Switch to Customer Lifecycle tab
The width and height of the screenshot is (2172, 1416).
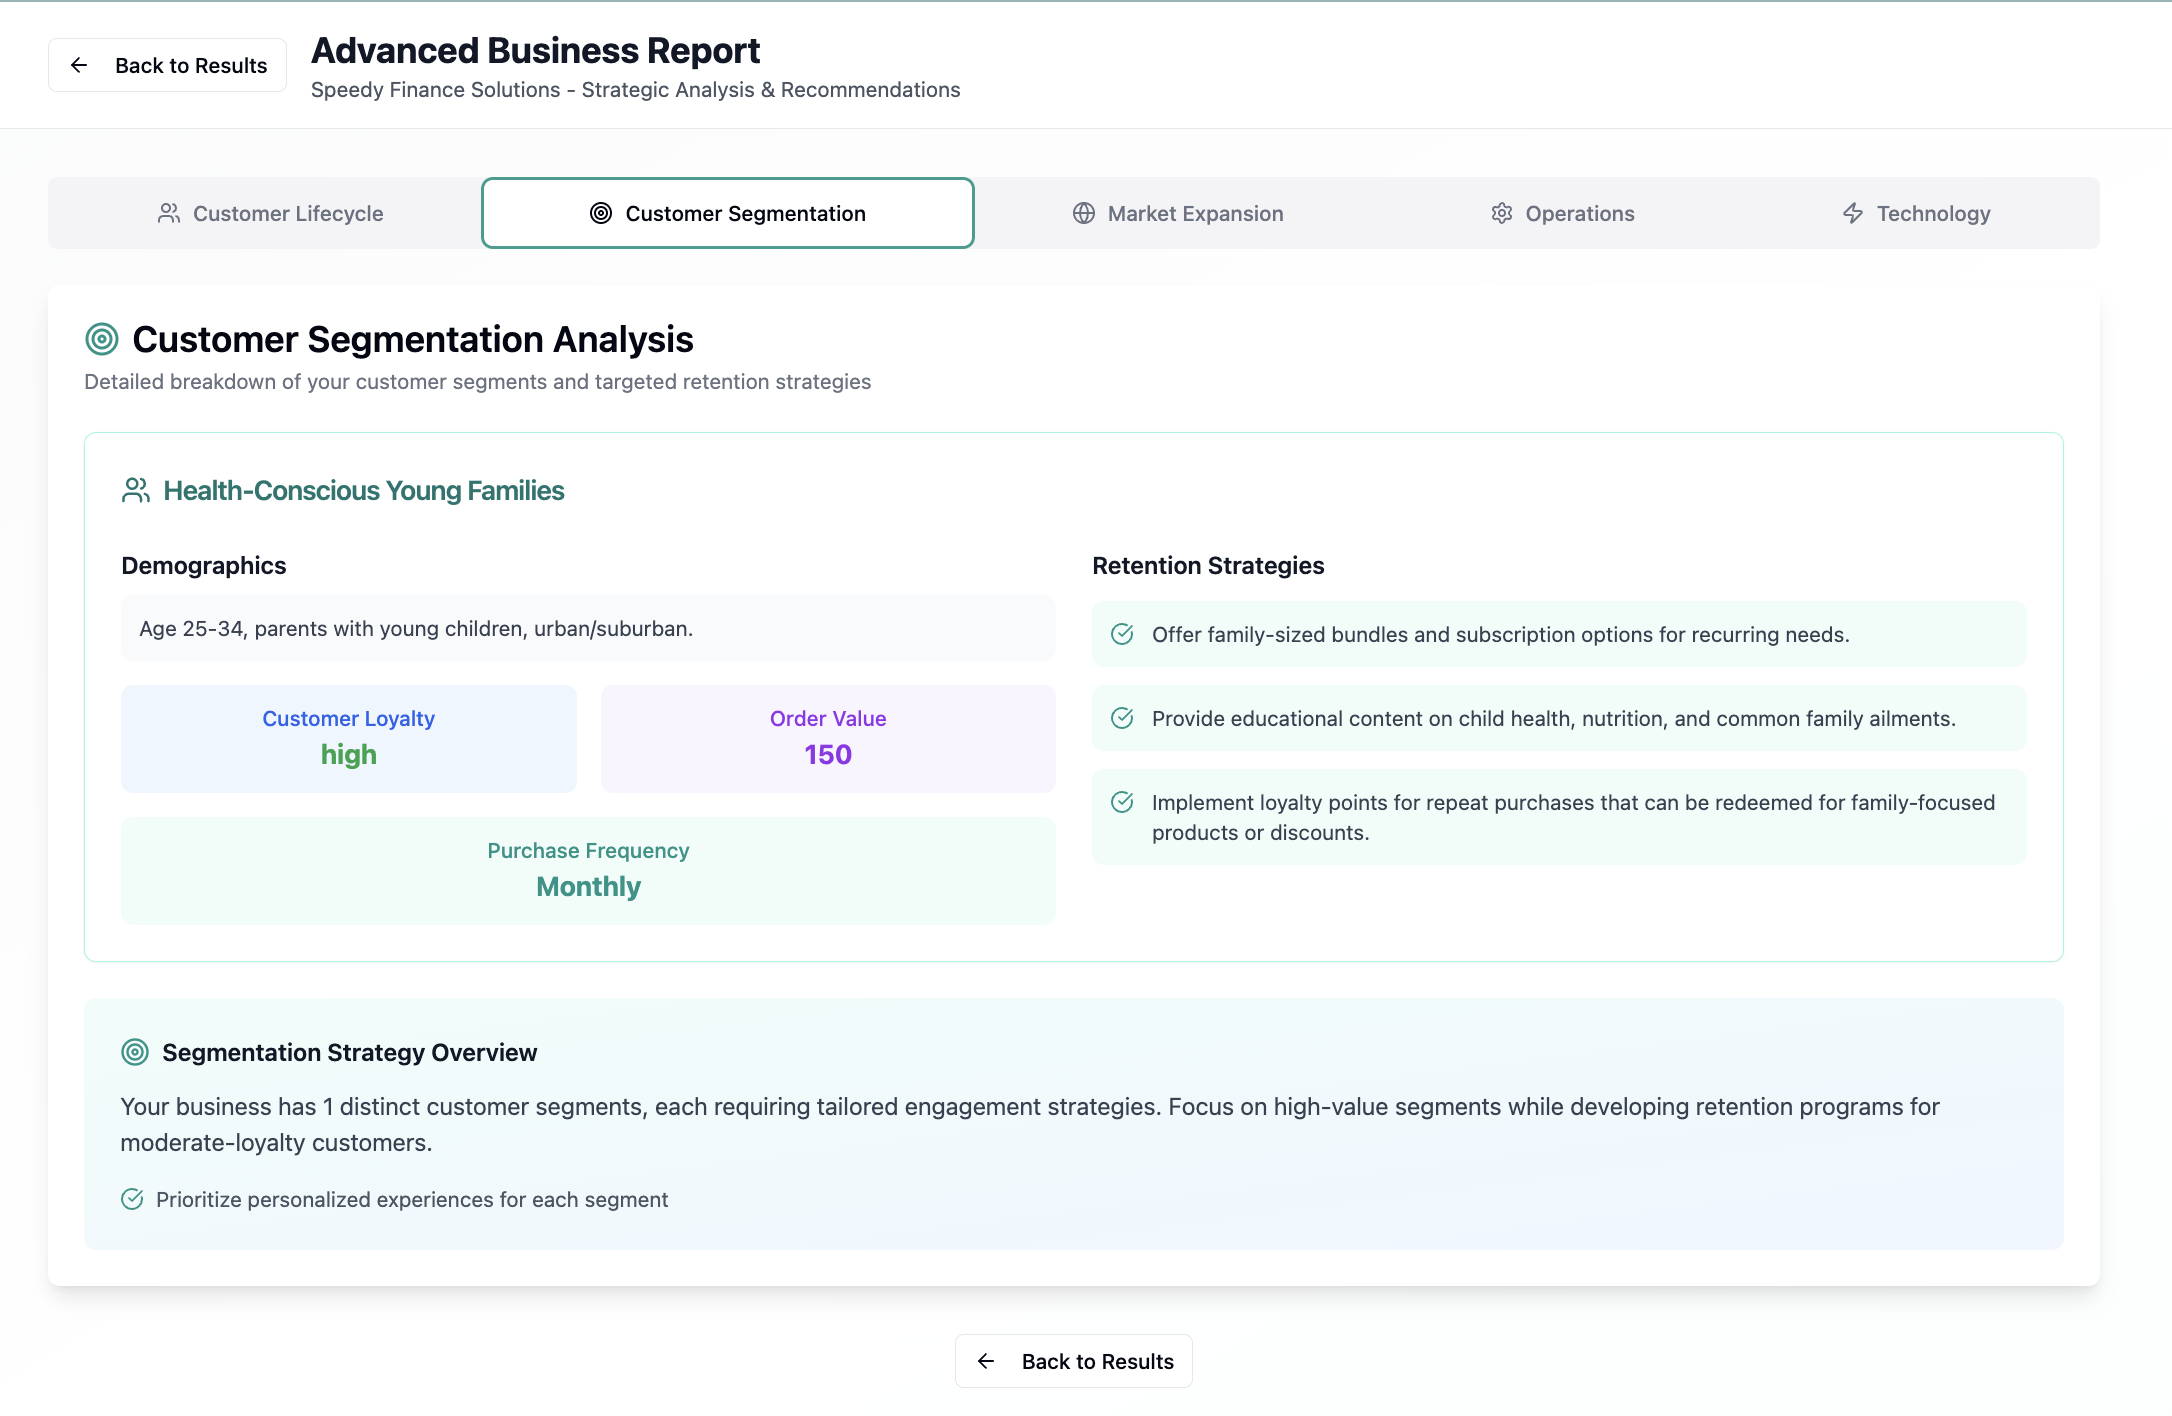[270, 213]
